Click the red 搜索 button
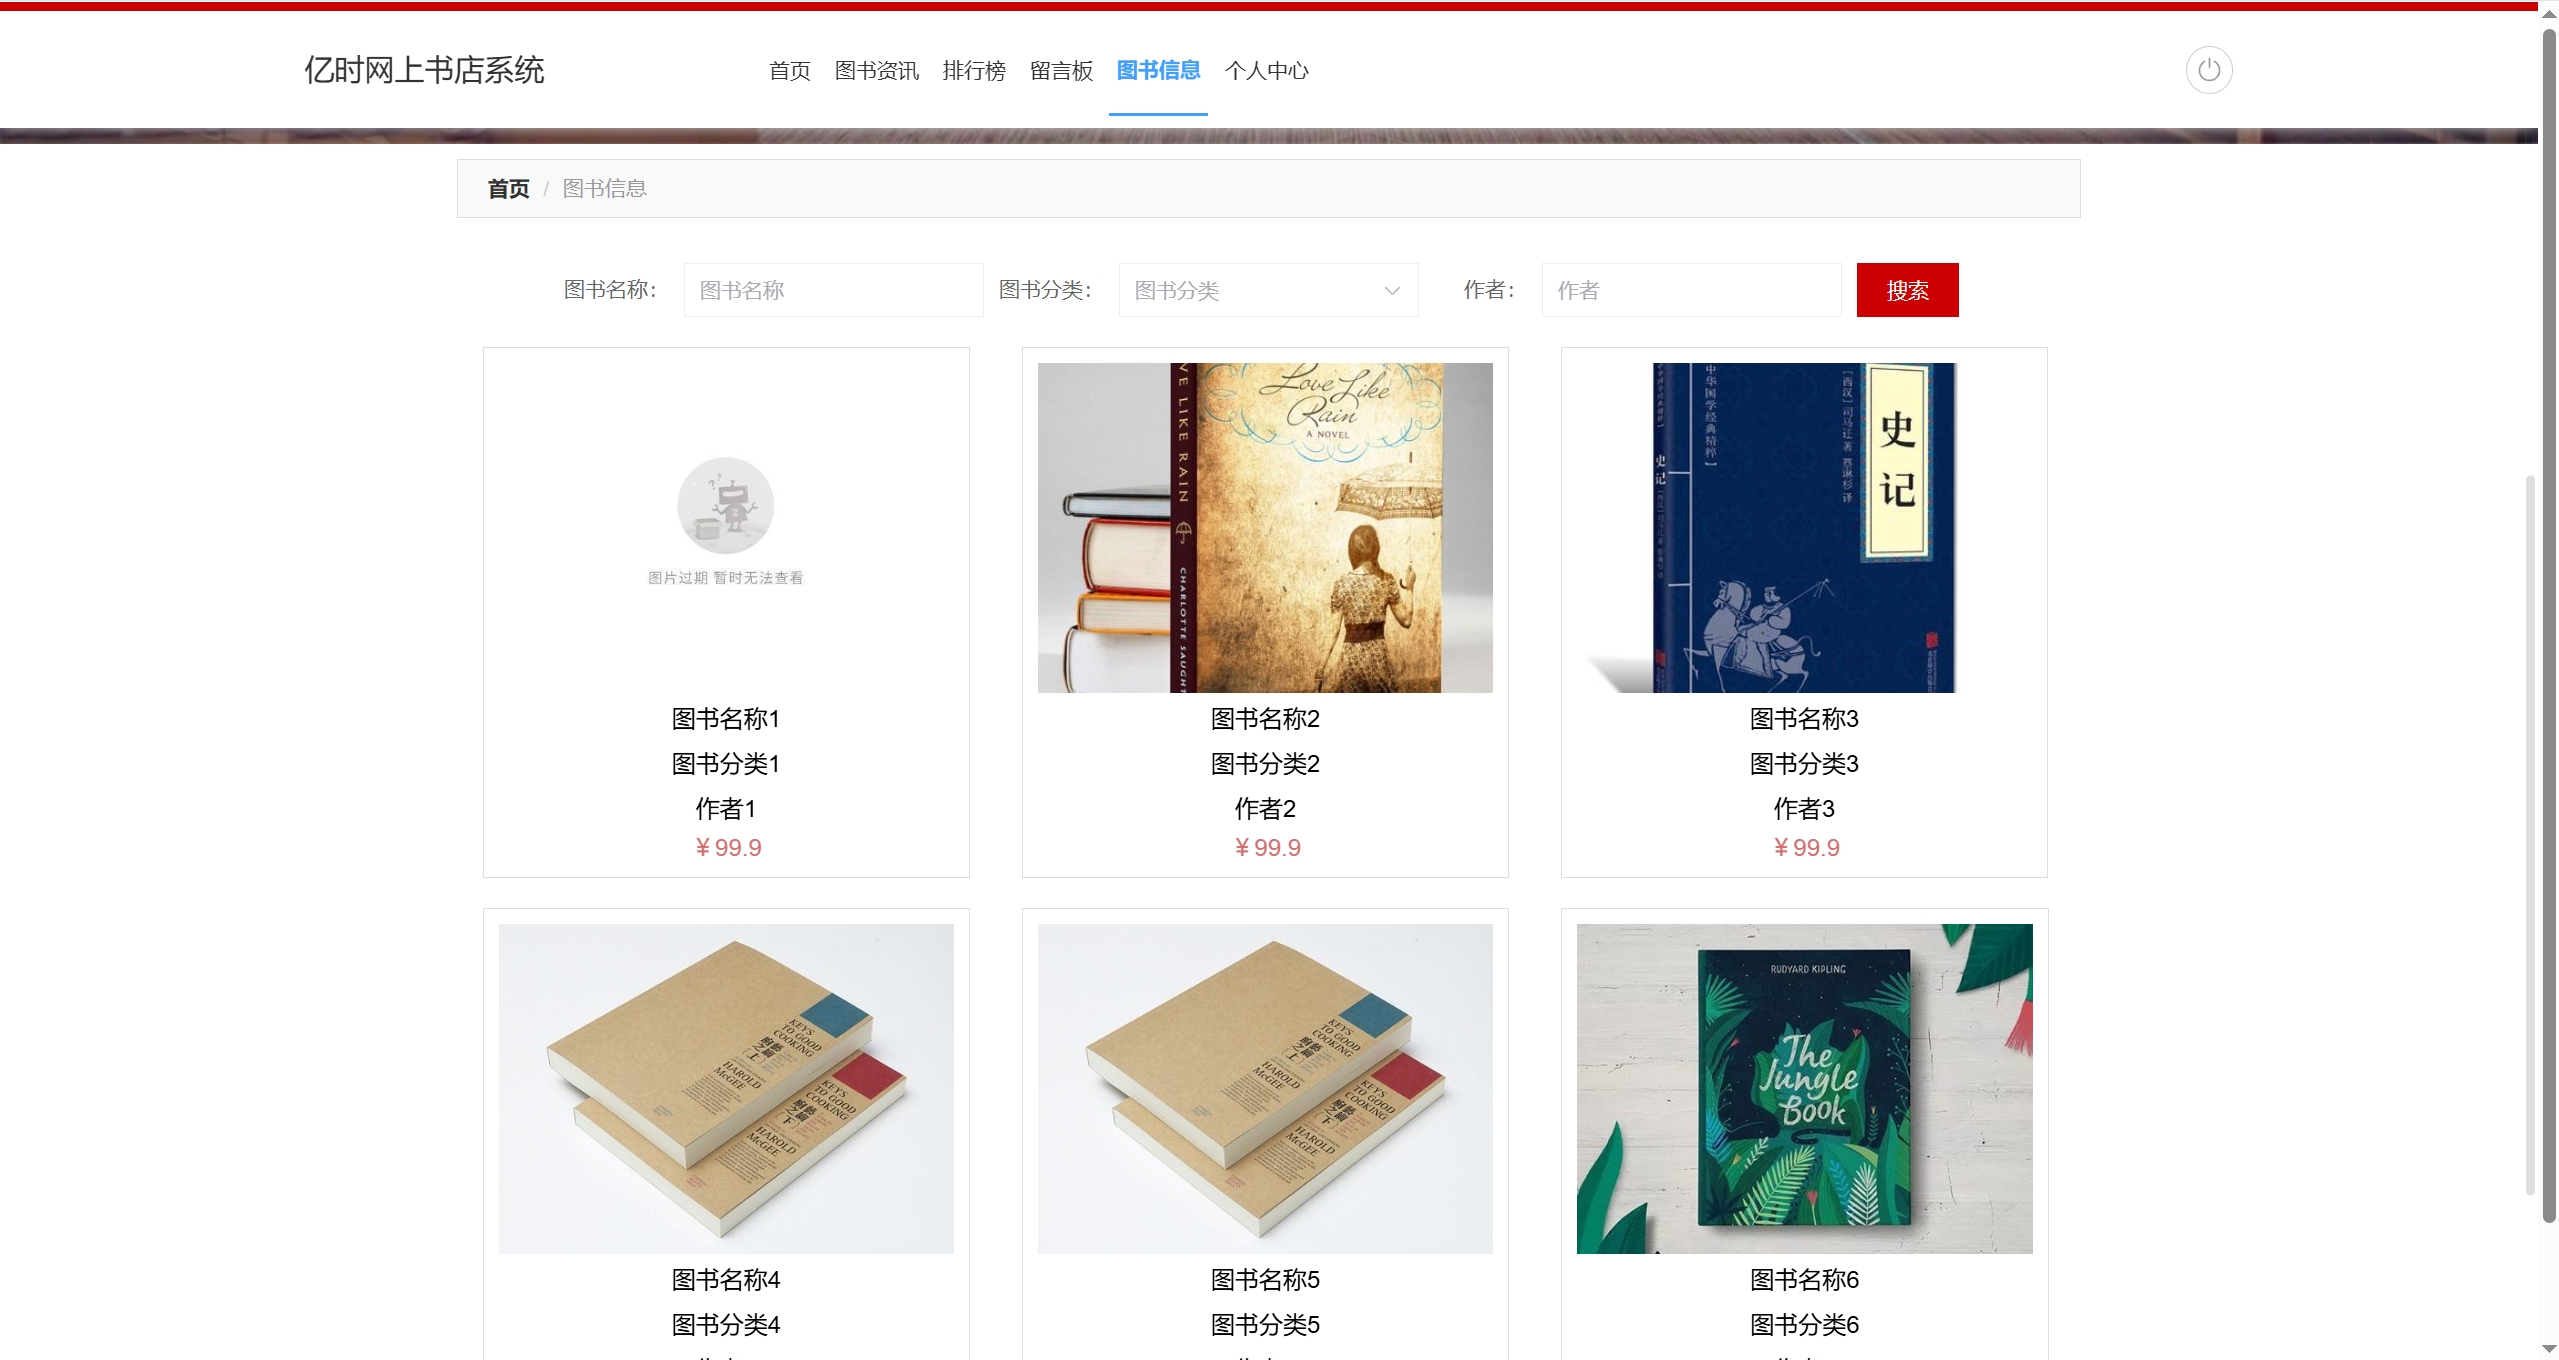This screenshot has width=2559, height=1360. point(1907,290)
